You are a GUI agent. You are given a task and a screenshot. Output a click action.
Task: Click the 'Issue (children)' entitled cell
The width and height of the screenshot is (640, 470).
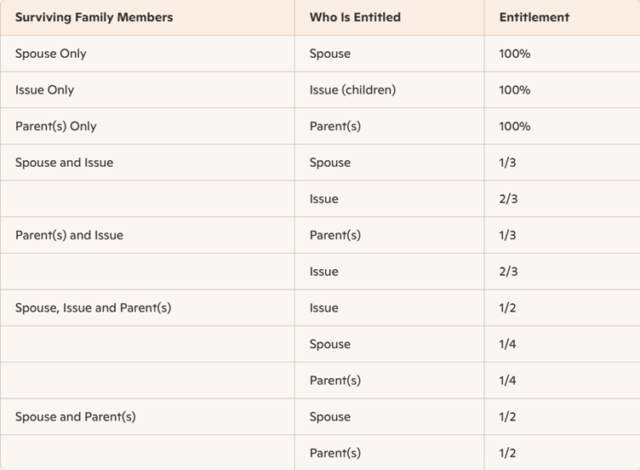pos(352,90)
